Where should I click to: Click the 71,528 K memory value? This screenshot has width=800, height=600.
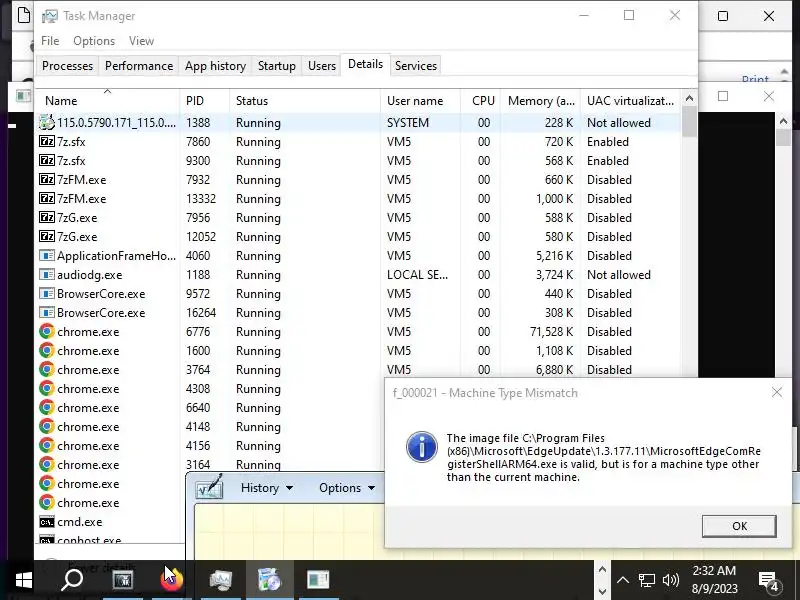point(552,332)
